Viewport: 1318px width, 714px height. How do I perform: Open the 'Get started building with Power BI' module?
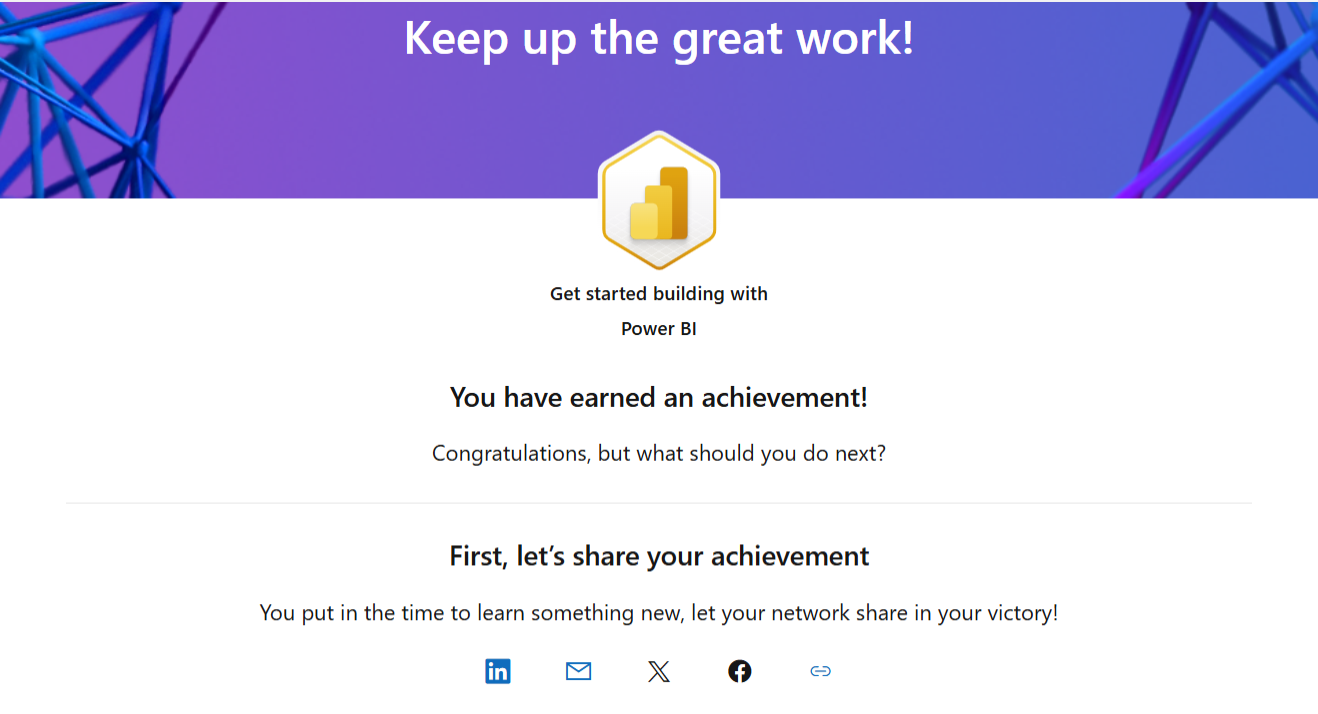pyautogui.click(x=658, y=293)
